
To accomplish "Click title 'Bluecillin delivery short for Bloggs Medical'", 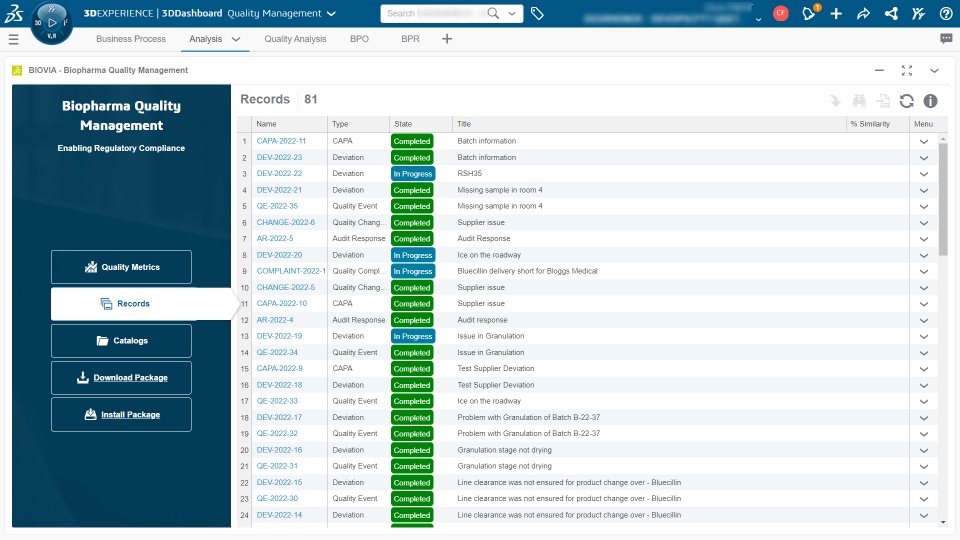I will click(x=527, y=271).
